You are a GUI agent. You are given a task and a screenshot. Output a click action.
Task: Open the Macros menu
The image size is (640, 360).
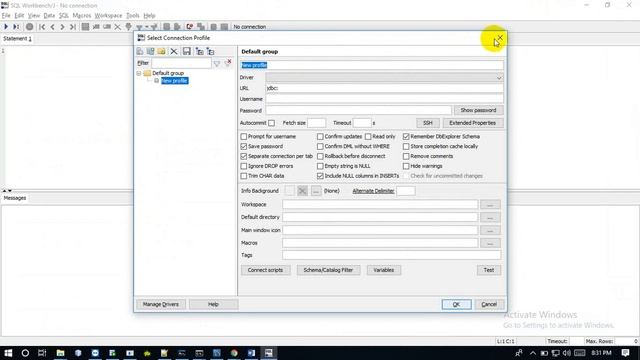point(82,16)
